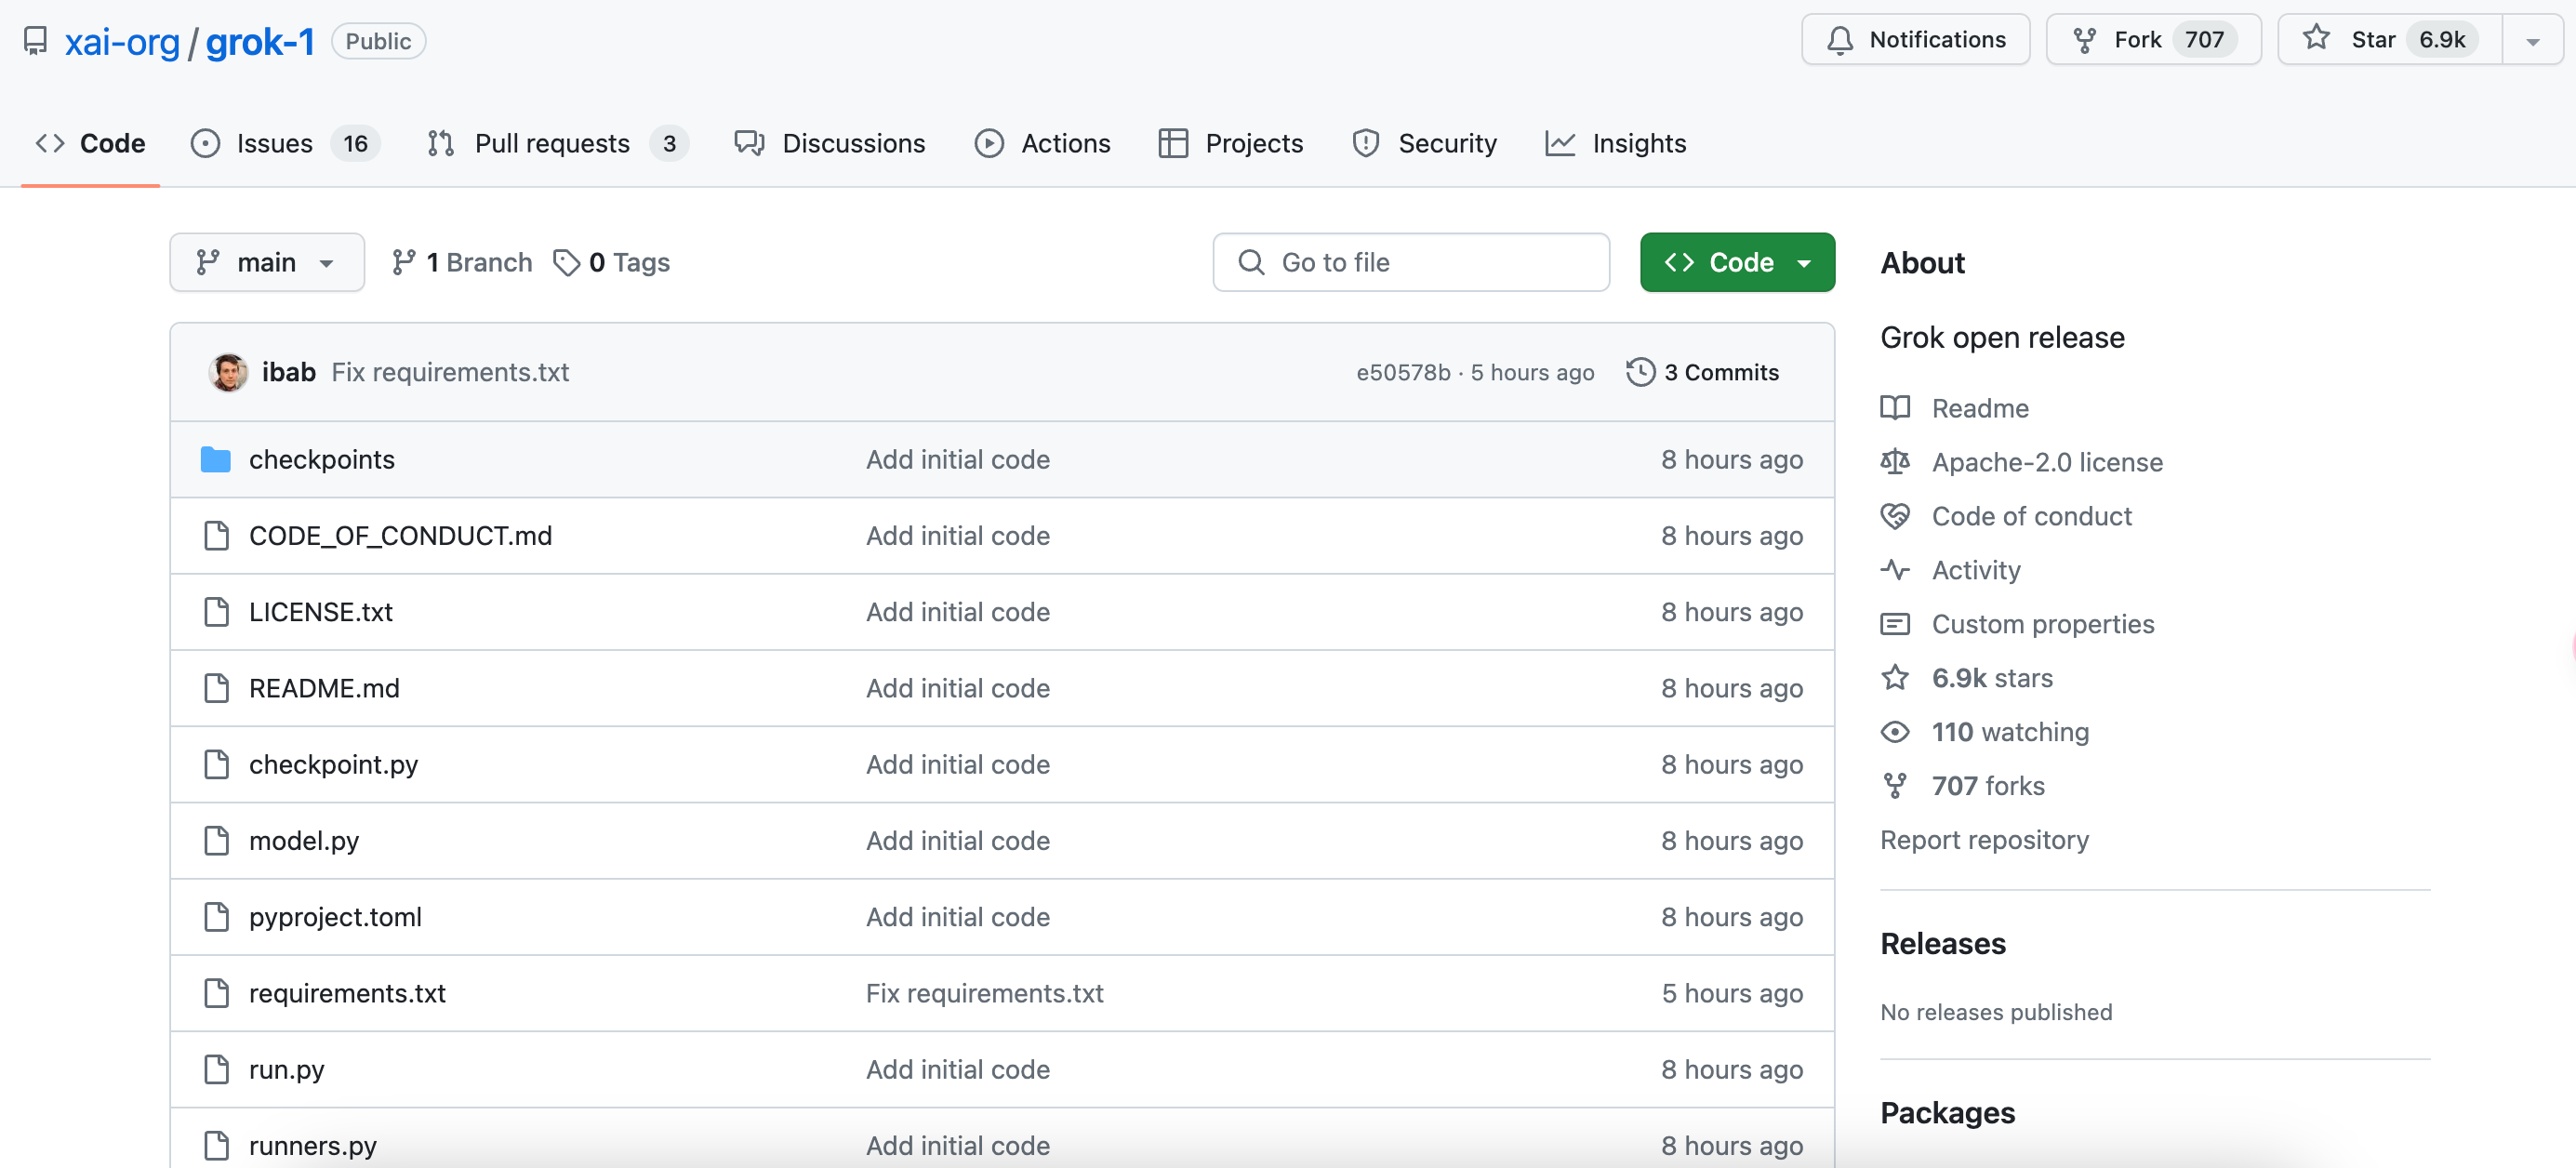
Task: Click the fork icon beside 707 forks
Action: 1895,786
